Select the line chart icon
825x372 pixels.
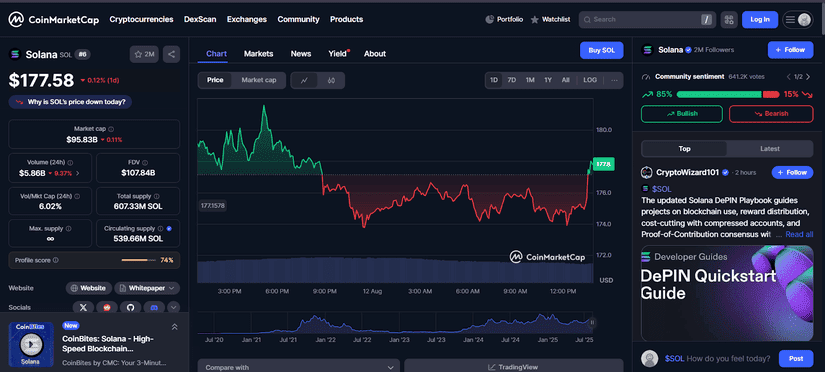click(305, 81)
